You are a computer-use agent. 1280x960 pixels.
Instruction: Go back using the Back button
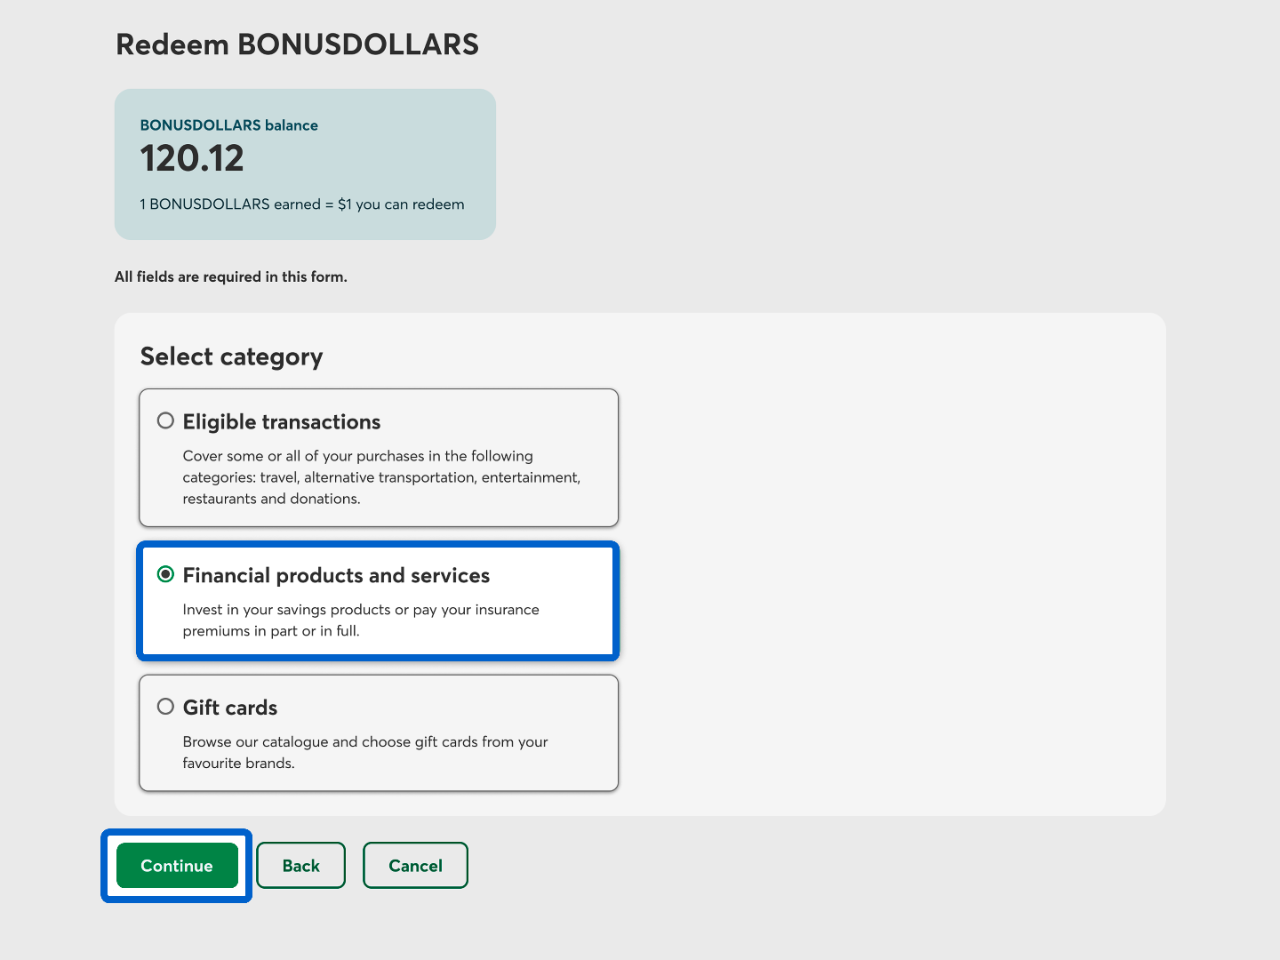301,865
